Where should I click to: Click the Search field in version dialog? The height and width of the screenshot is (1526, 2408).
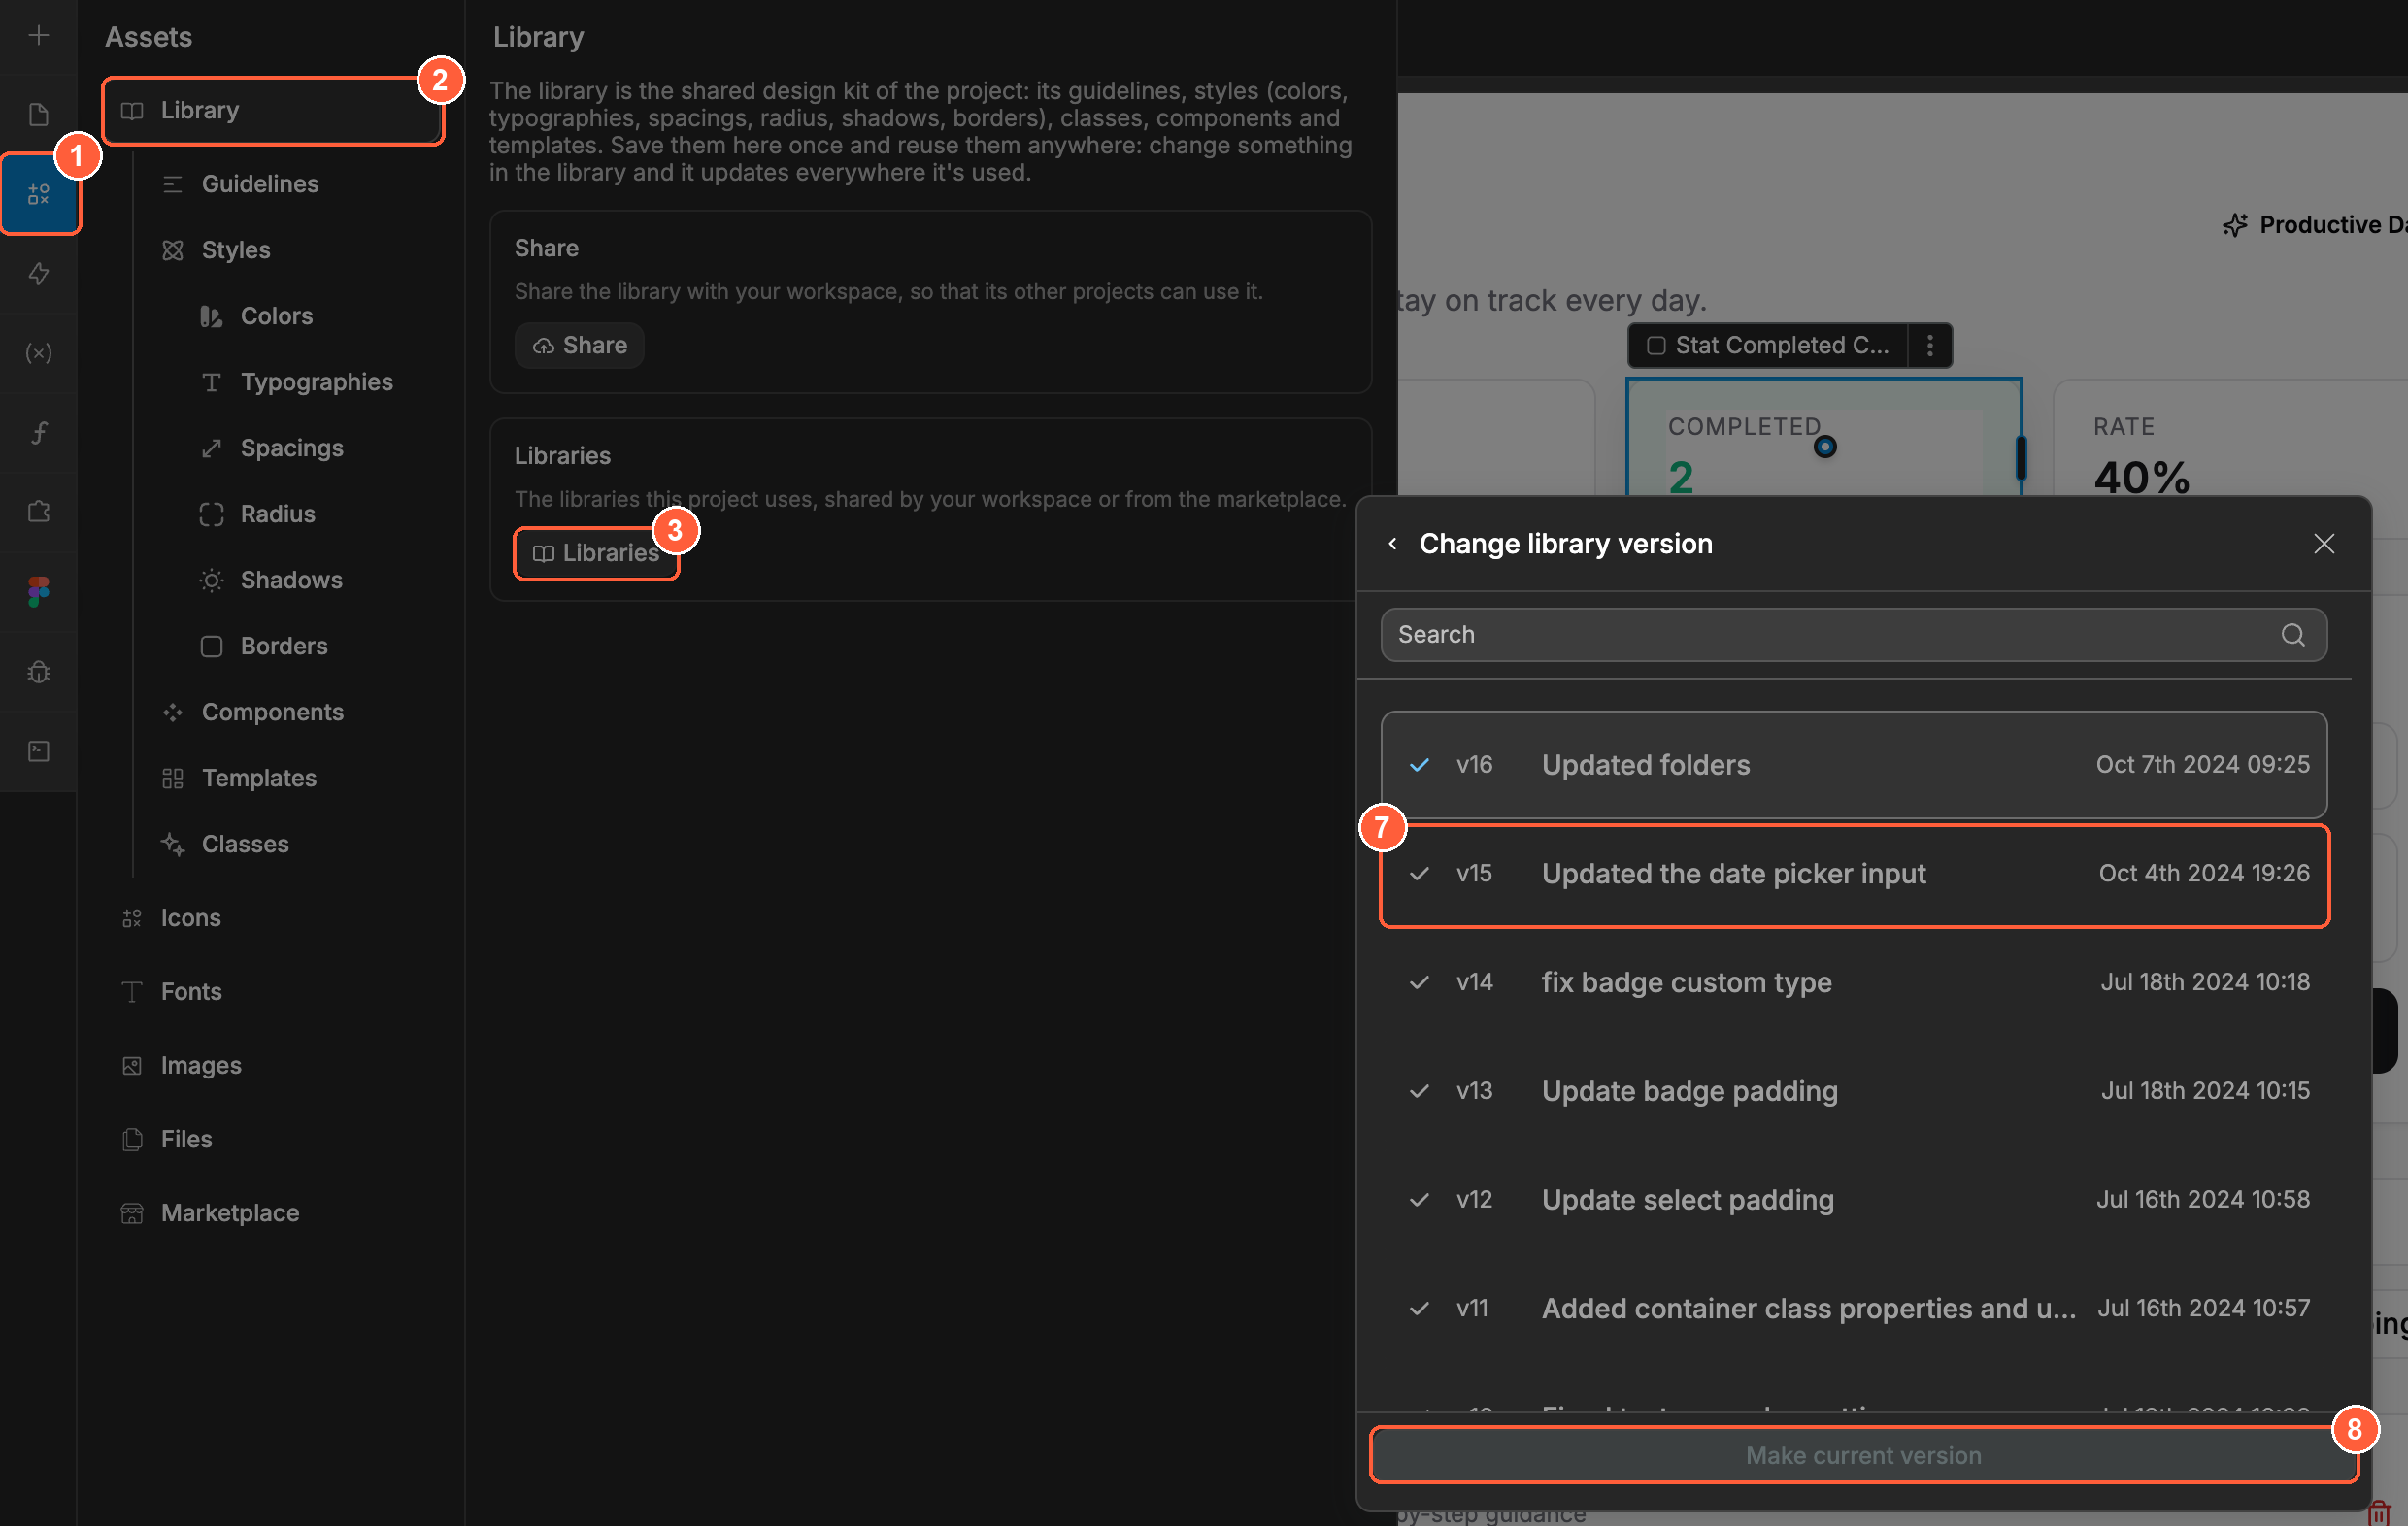pyautogui.click(x=1853, y=635)
